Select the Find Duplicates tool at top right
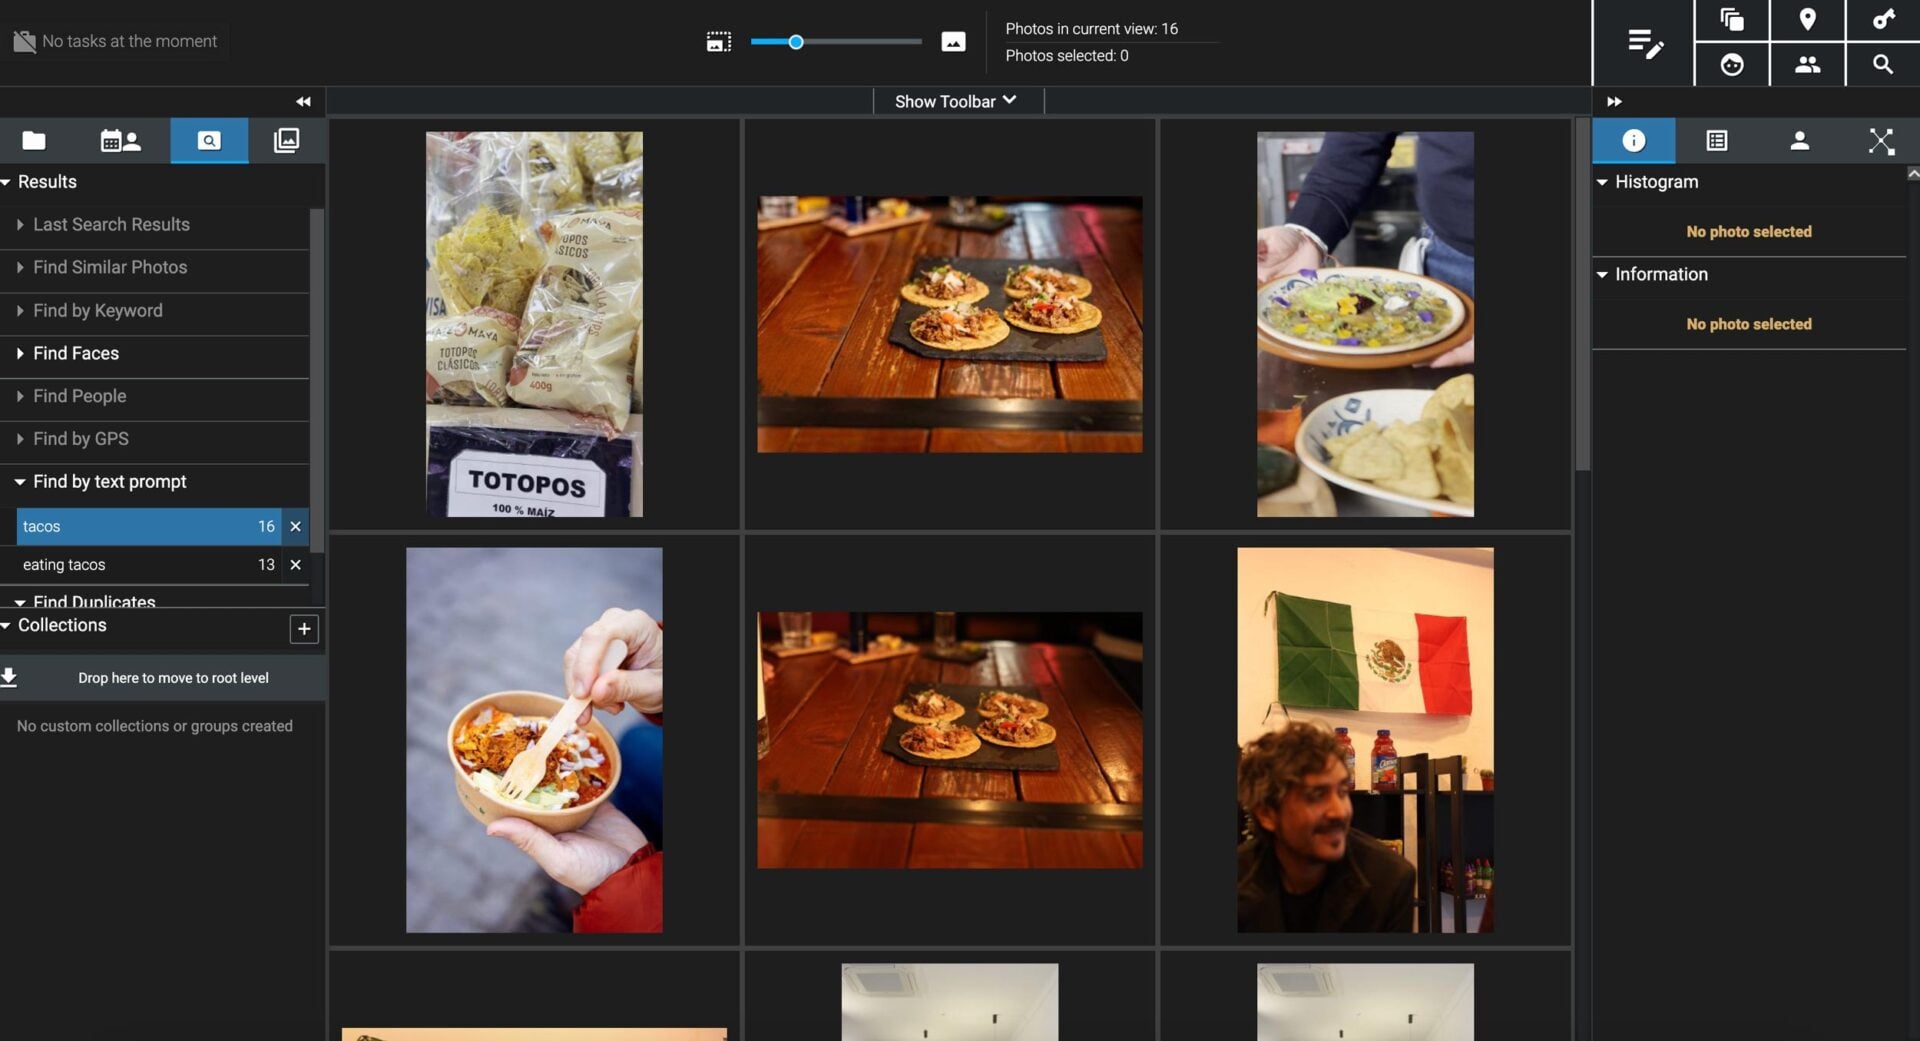Viewport: 1920px width, 1041px height. (x=1731, y=19)
